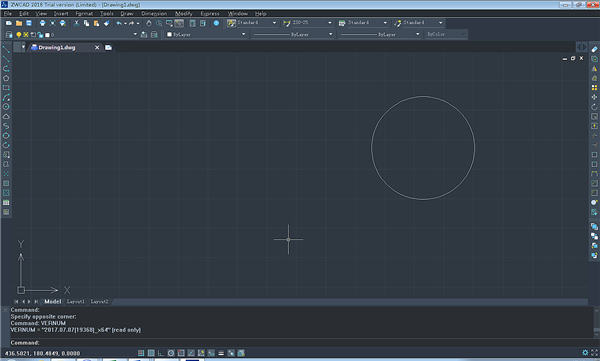Click the Cut scissors icon
The image size is (600, 361).
[76, 23]
